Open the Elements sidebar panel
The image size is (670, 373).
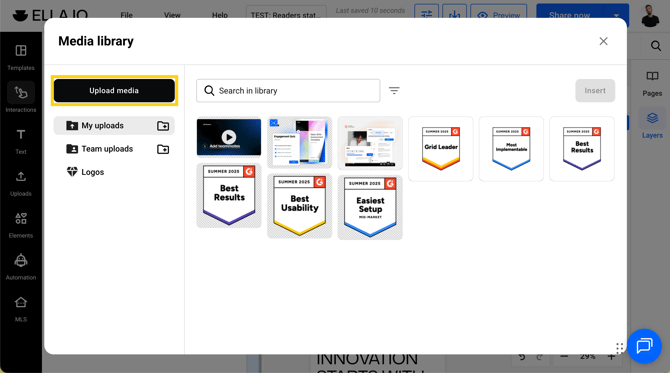point(21,225)
